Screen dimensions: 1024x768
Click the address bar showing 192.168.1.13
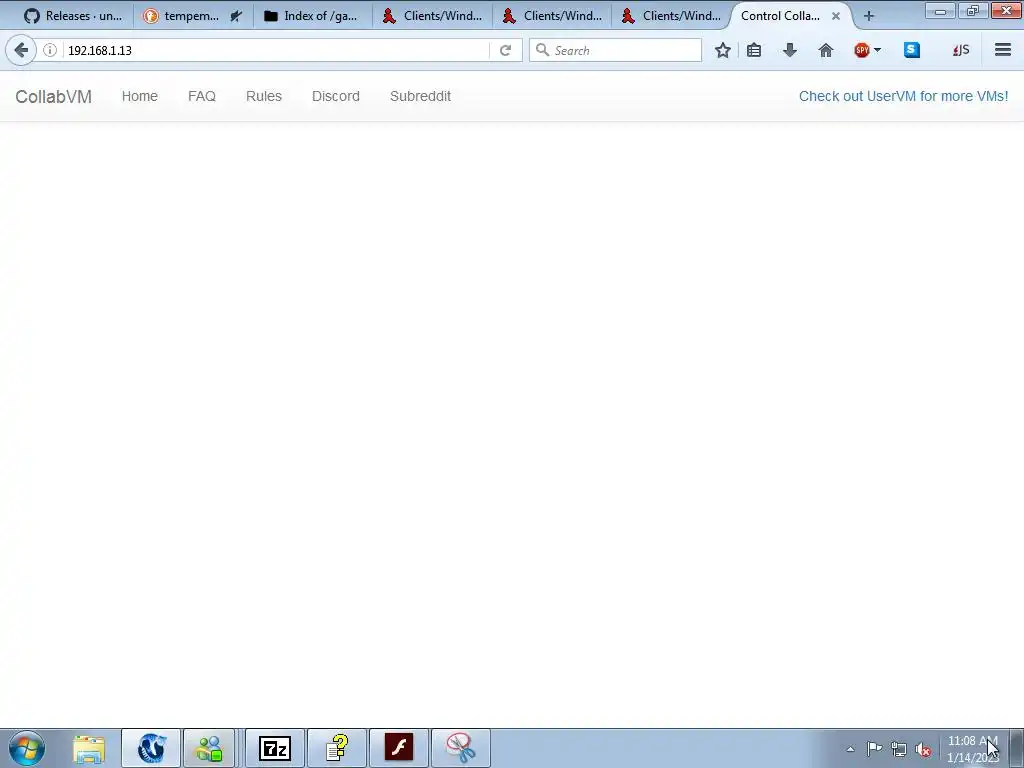[274, 50]
